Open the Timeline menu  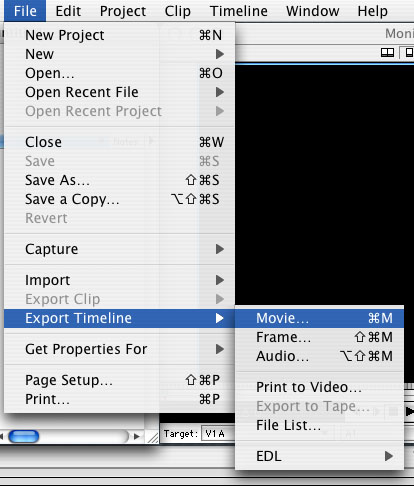click(239, 11)
